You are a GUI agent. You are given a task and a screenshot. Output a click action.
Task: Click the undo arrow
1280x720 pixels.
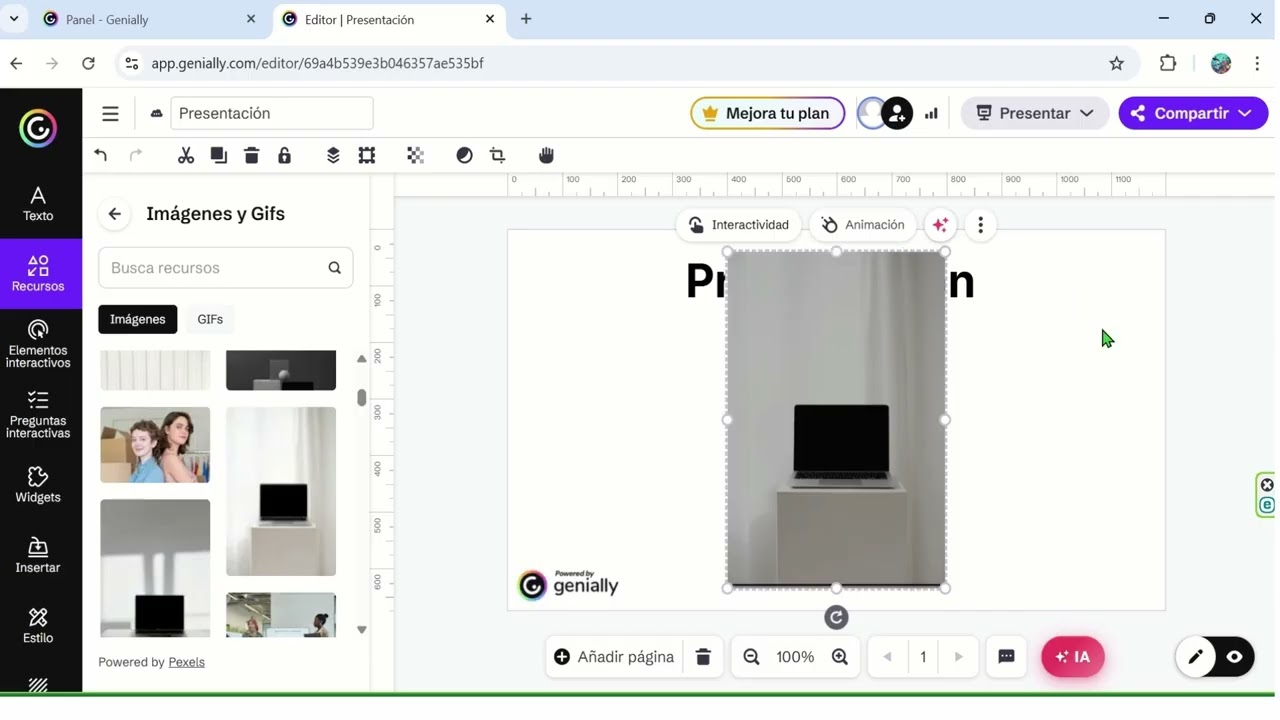[101, 155]
